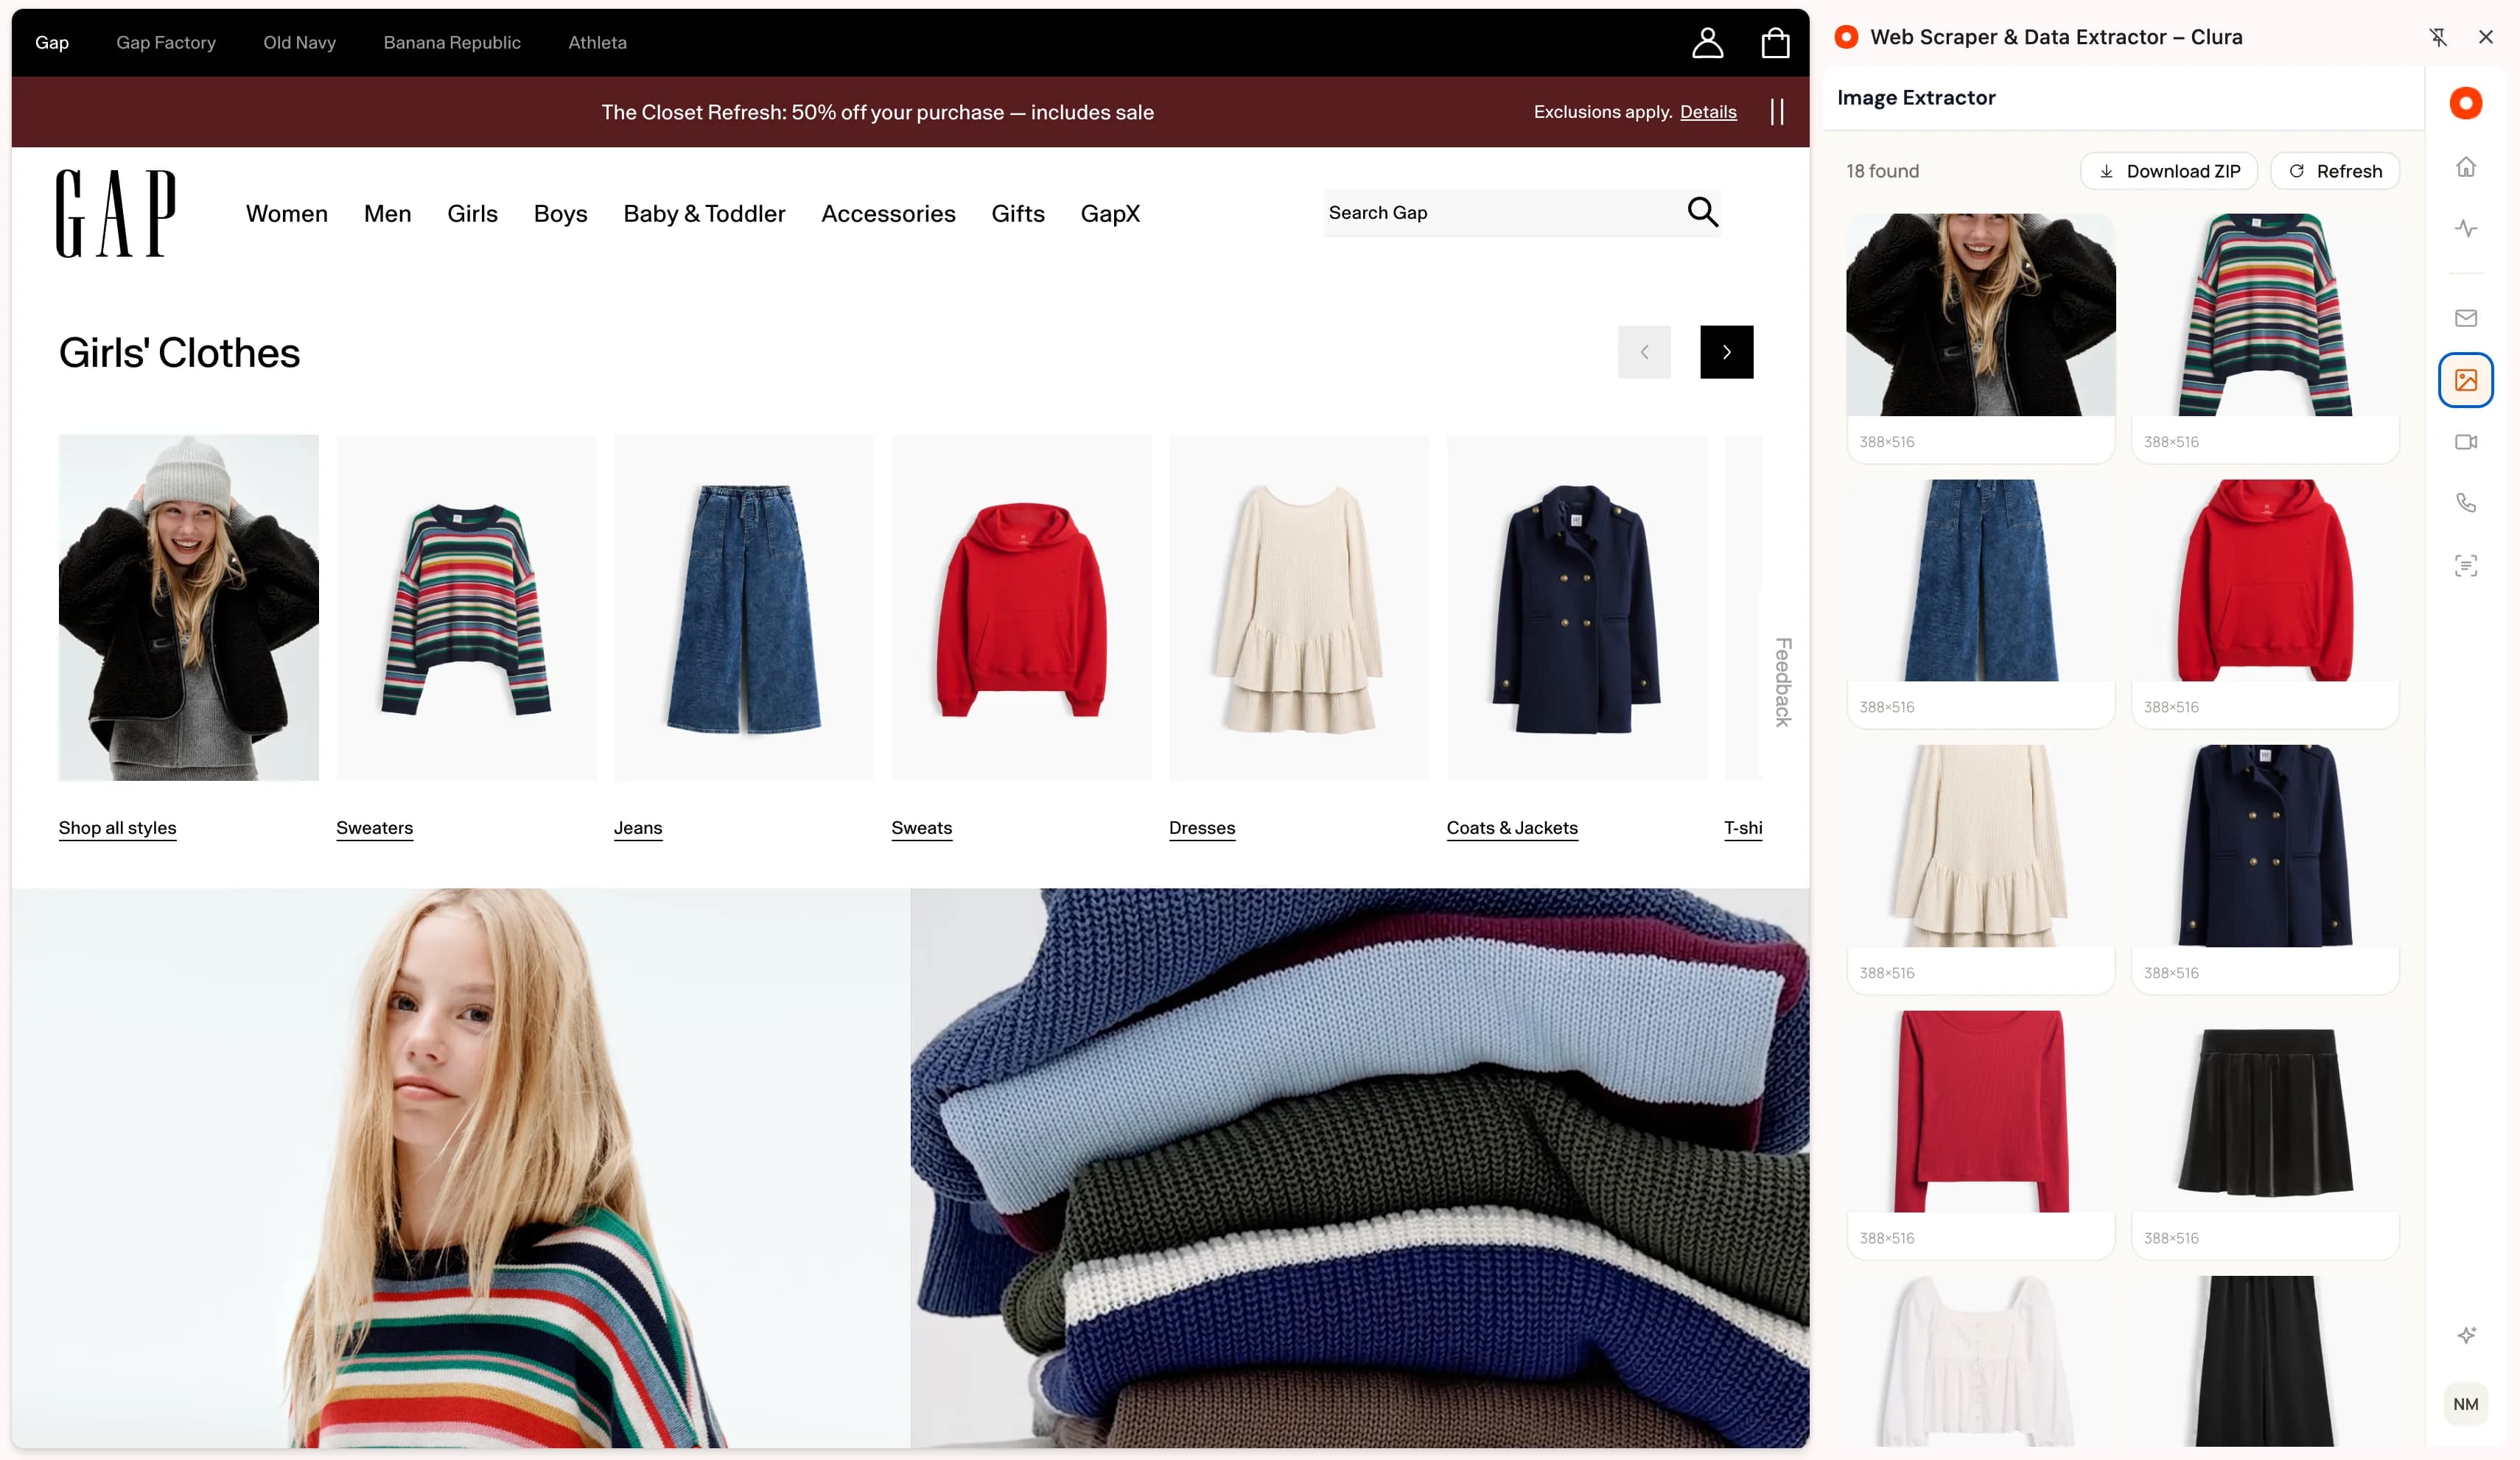Click the Details link in promo banner
Viewport: 2520px width, 1460px height.
1708,112
